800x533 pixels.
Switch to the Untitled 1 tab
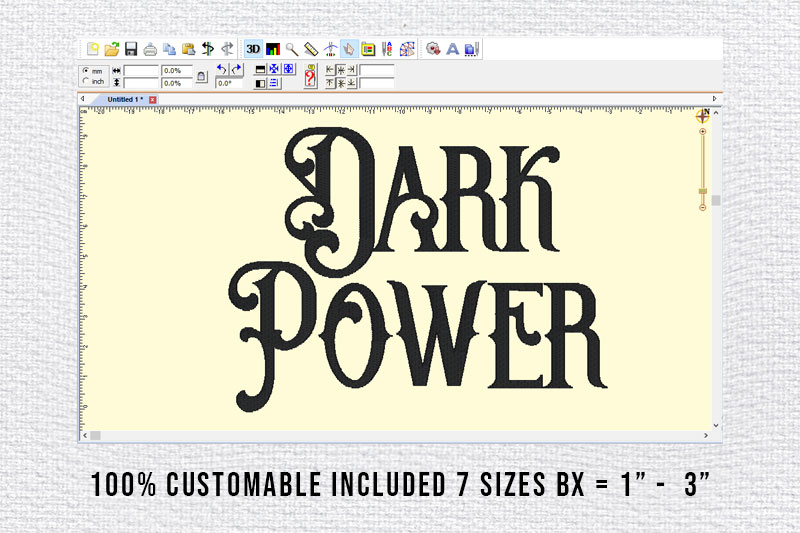click(x=125, y=99)
